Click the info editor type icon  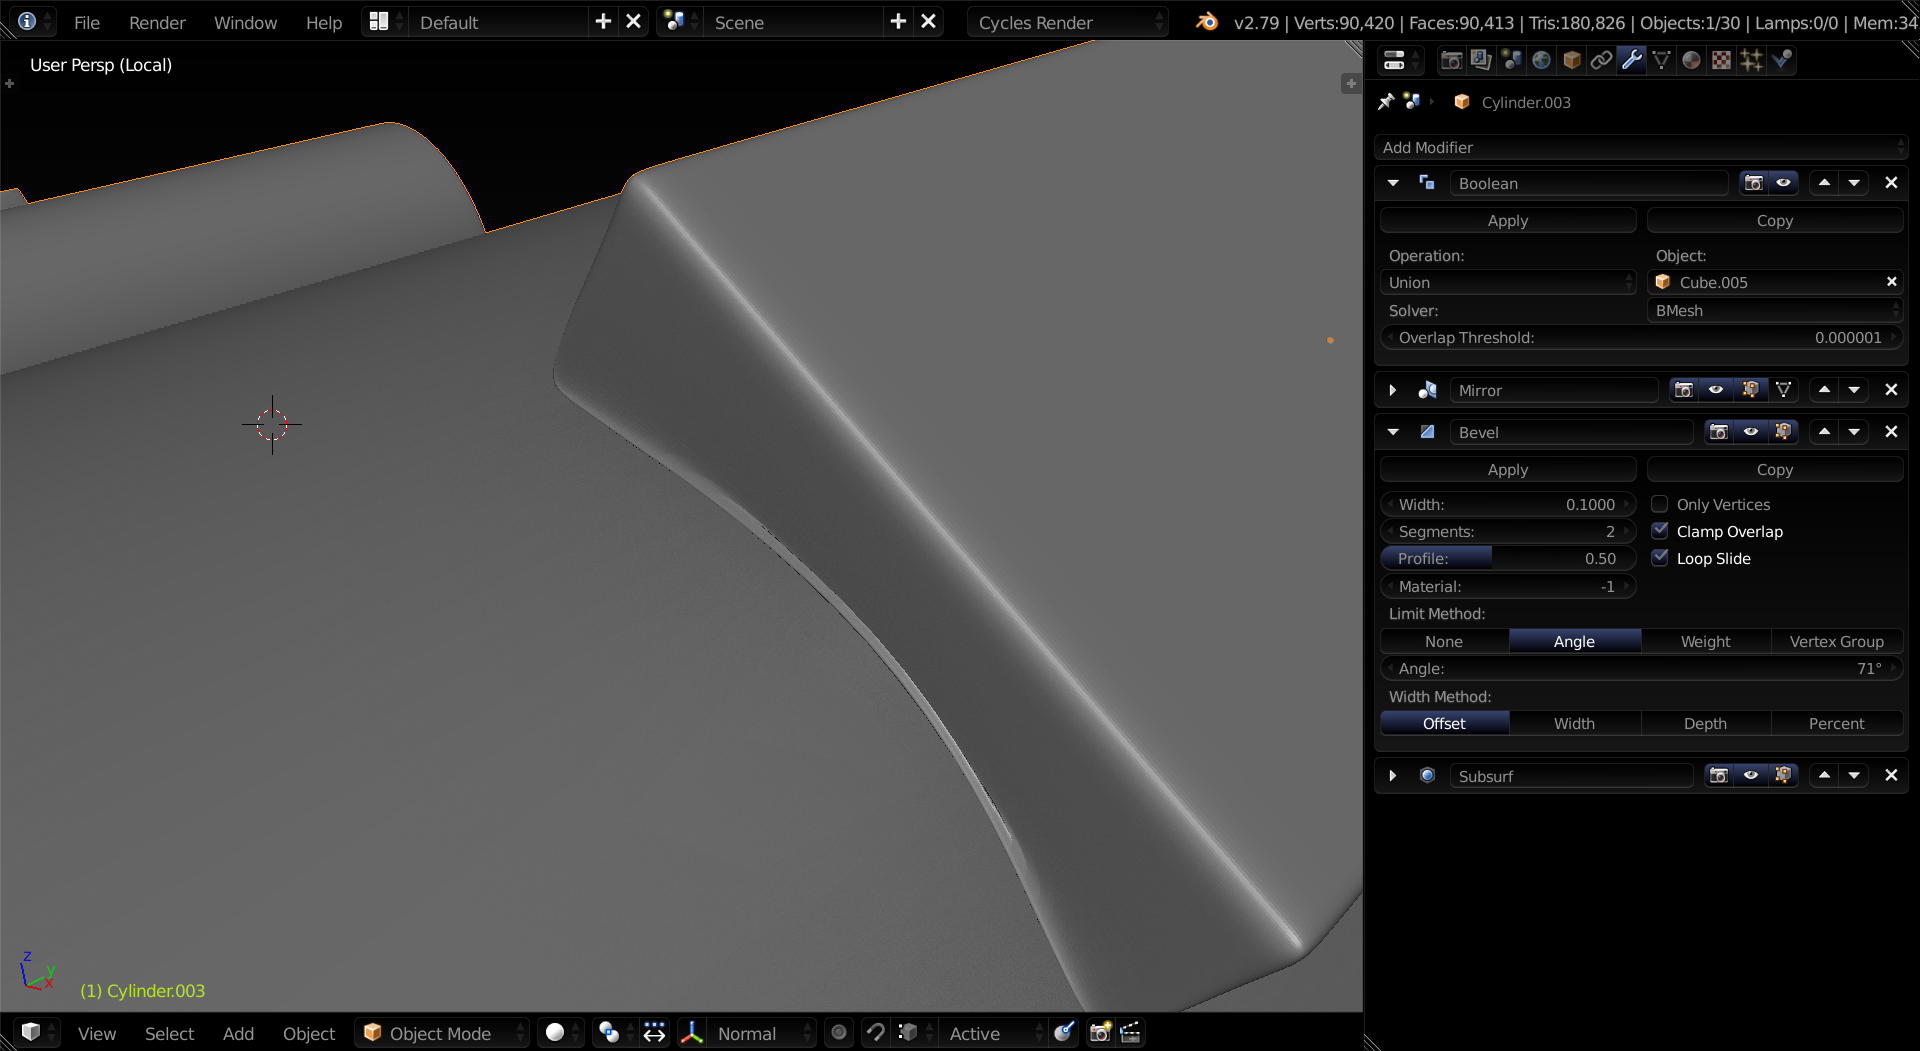coord(34,22)
